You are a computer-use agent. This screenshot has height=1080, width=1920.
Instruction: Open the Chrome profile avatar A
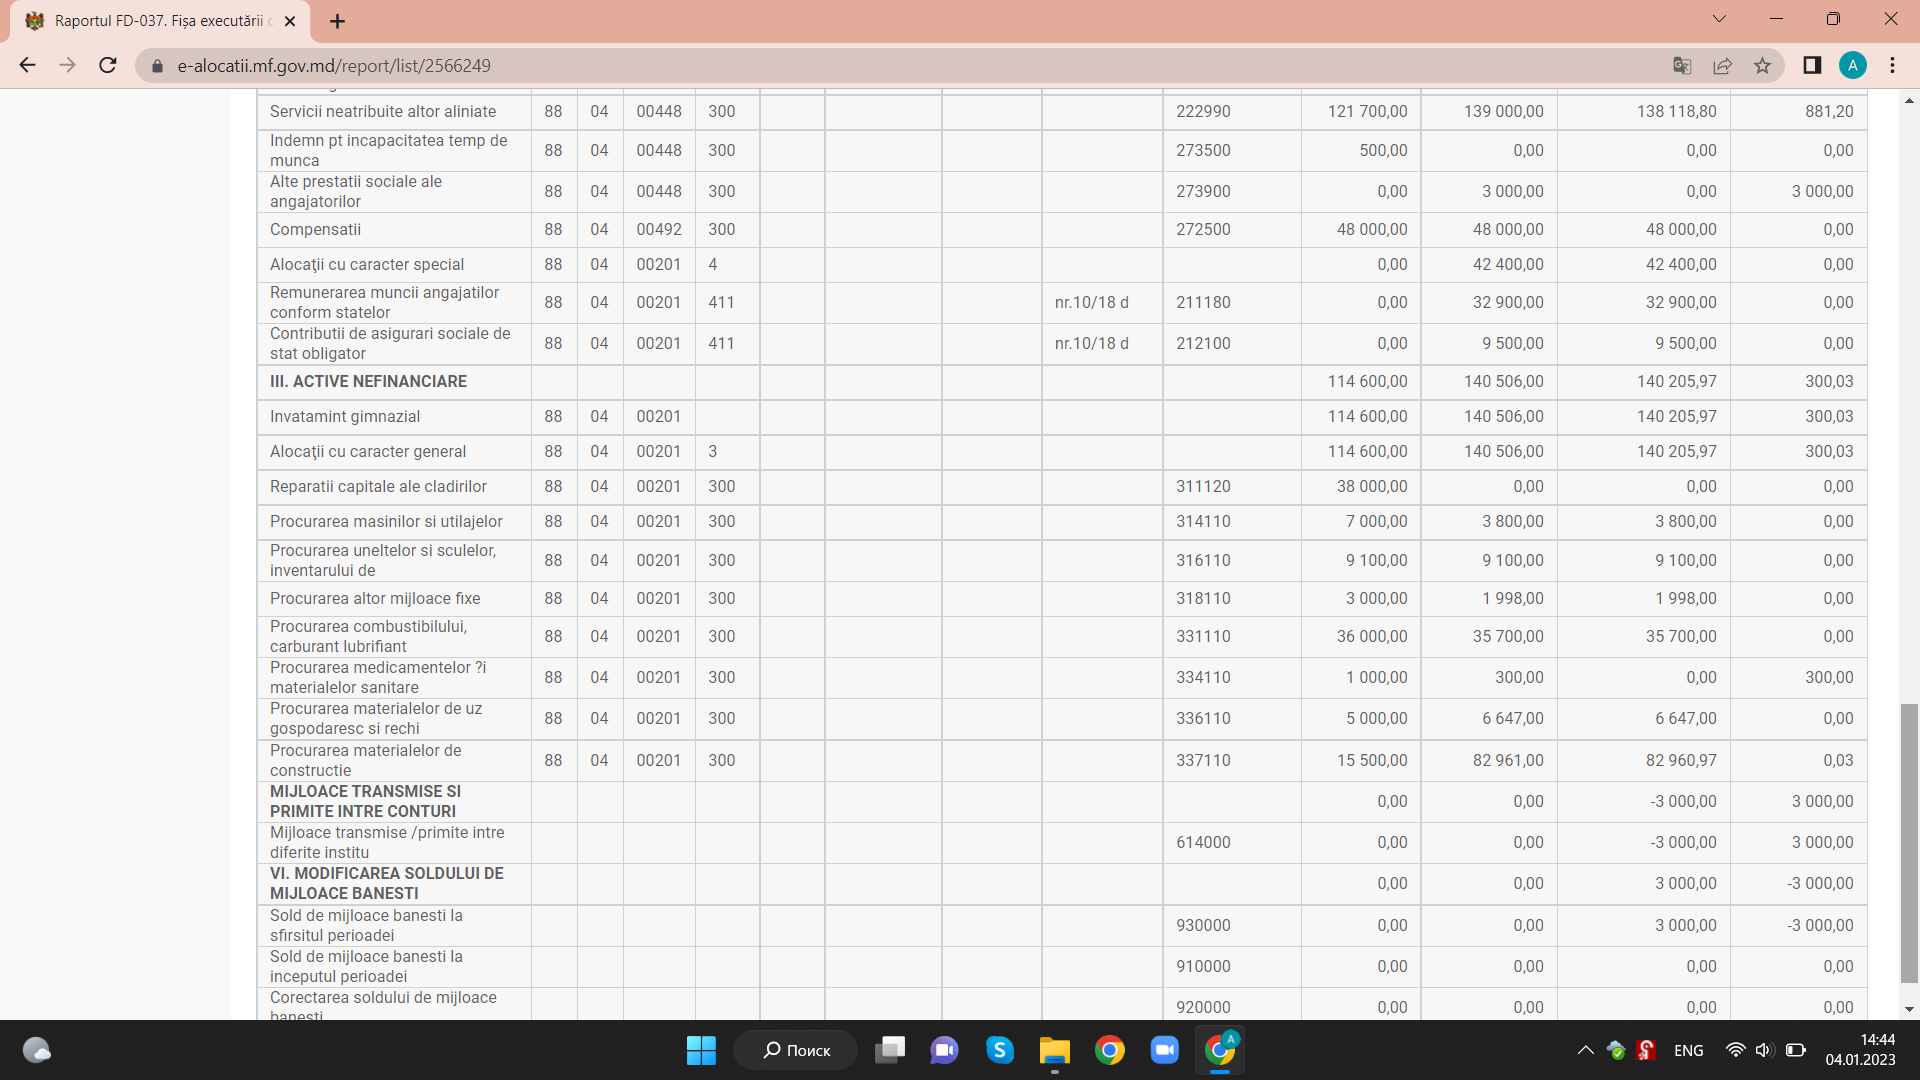pyautogui.click(x=1852, y=66)
